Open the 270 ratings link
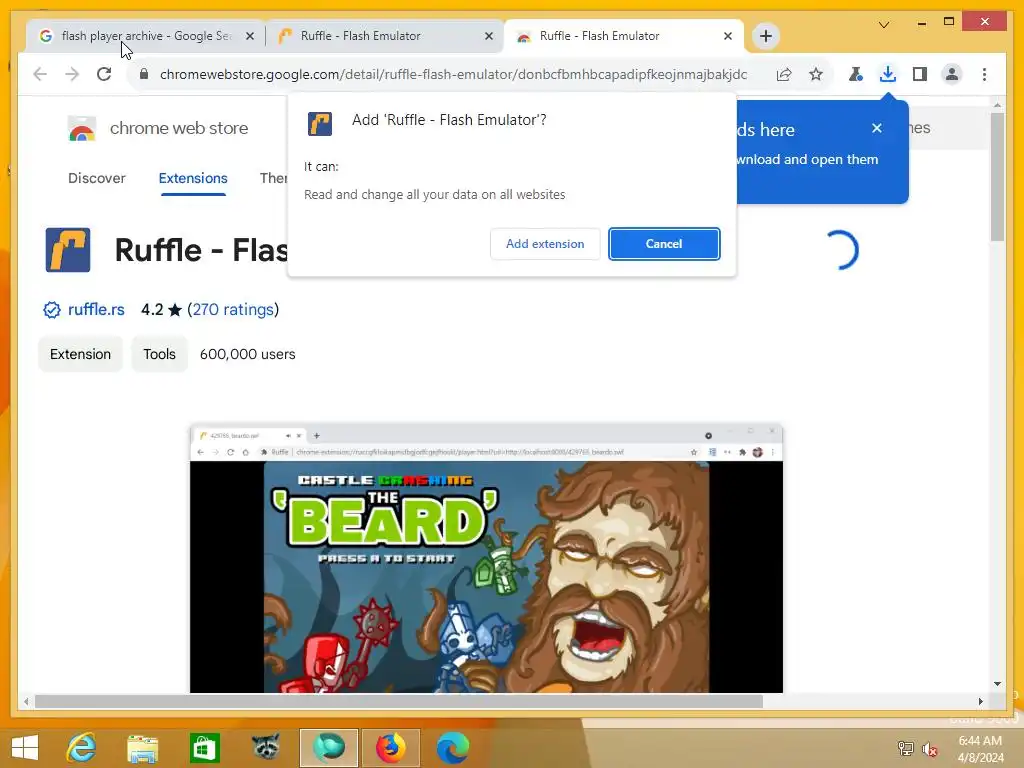Screen dimensions: 1024x768 [x=233, y=310]
